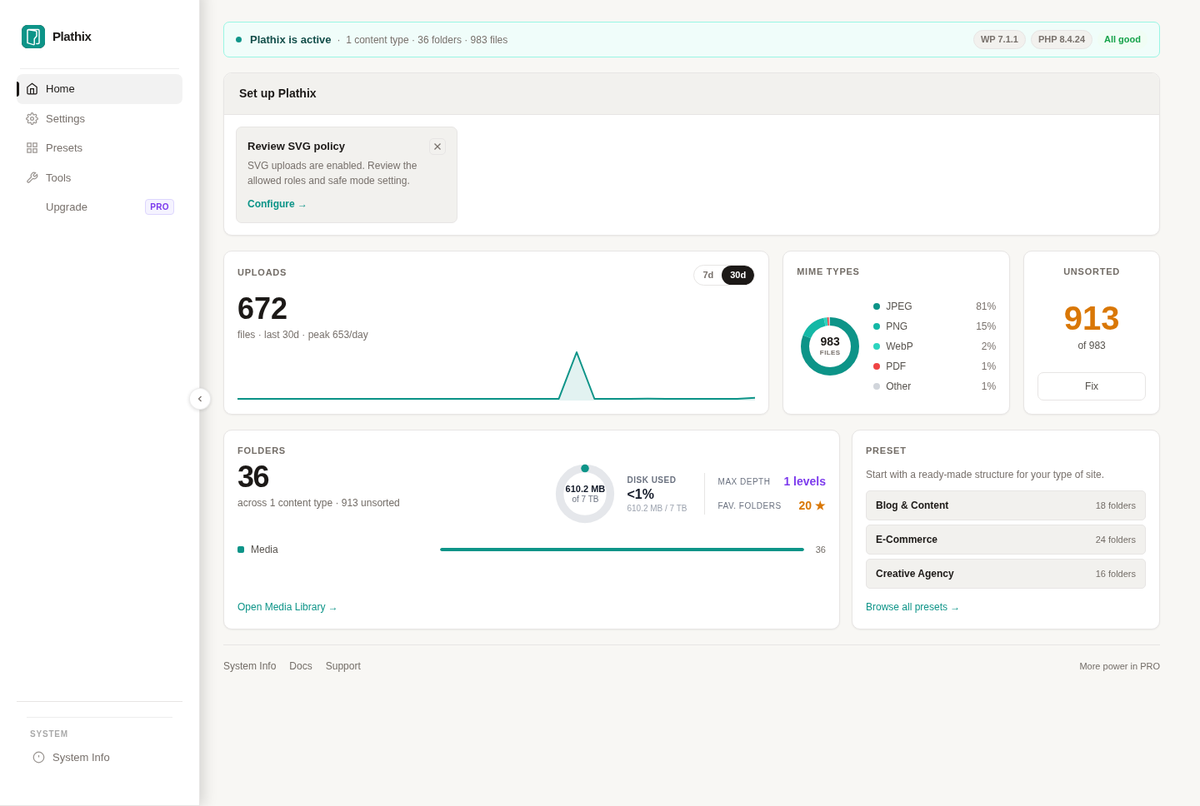Click the PRO badge beside Upgrade
The width and height of the screenshot is (1200, 806).
(160, 207)
